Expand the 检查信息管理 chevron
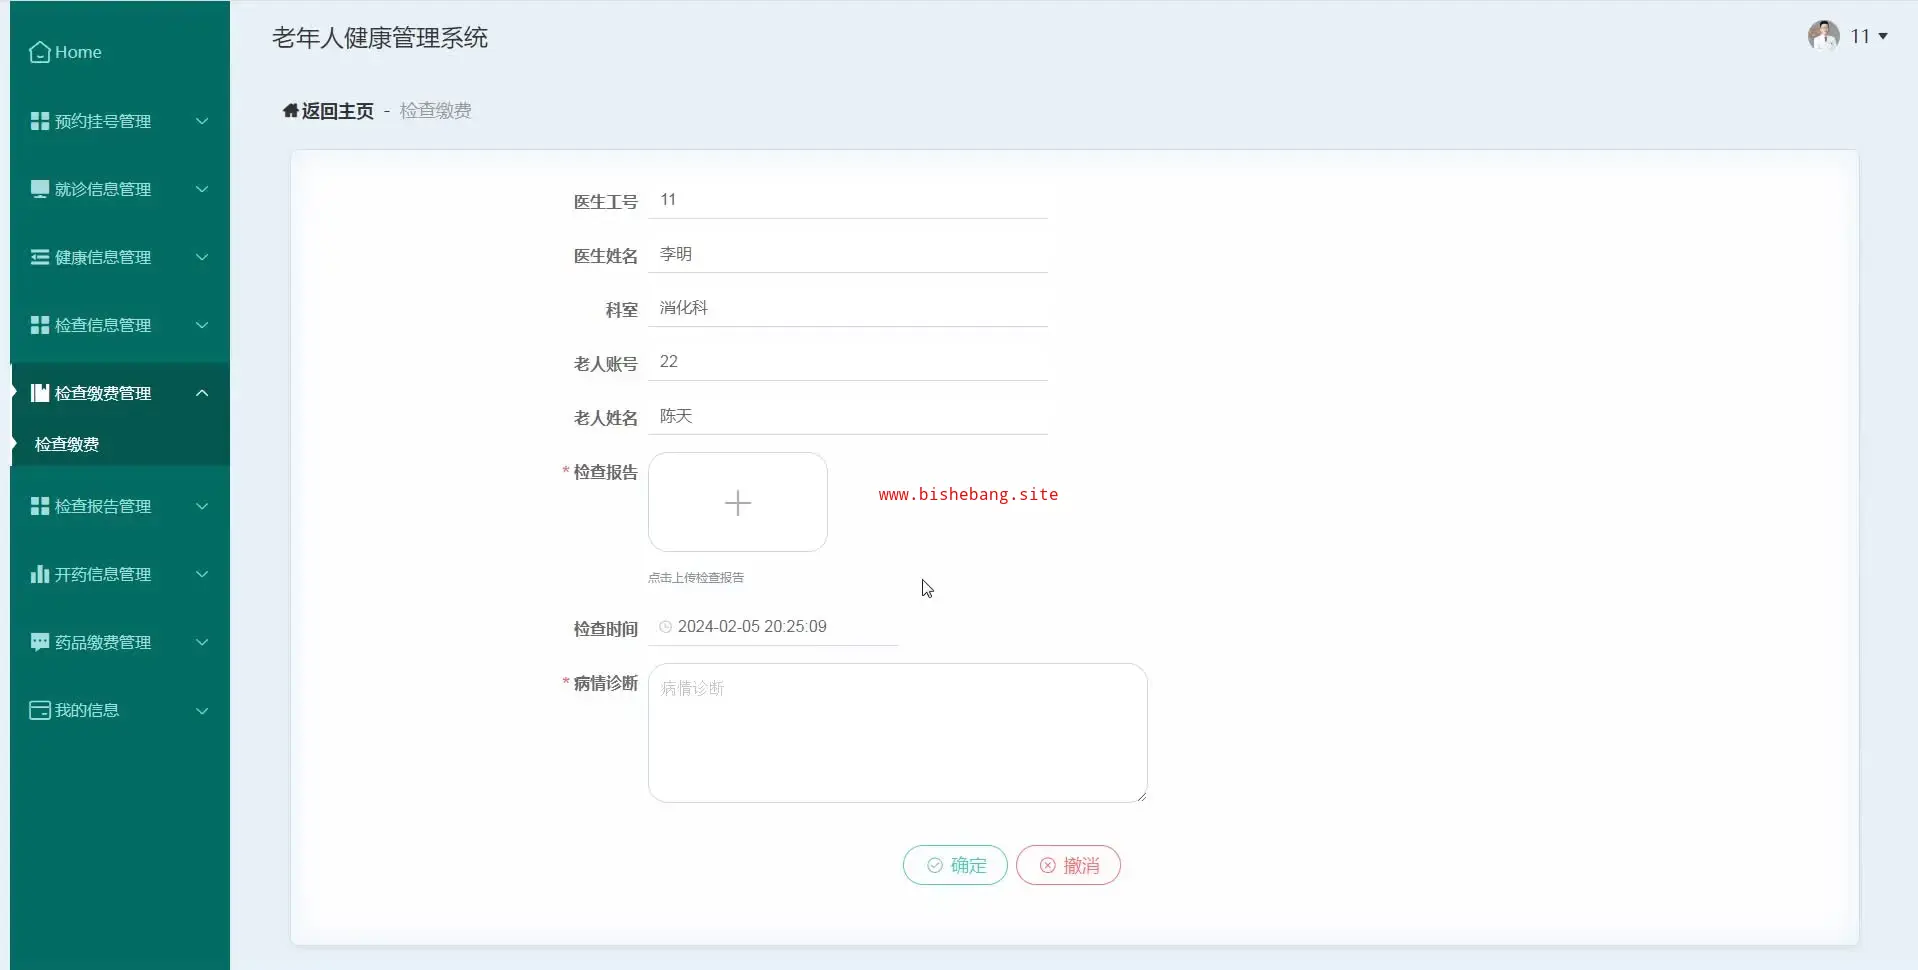The width and height of the screenshot is (1918, 970). (x=202, y=325)
